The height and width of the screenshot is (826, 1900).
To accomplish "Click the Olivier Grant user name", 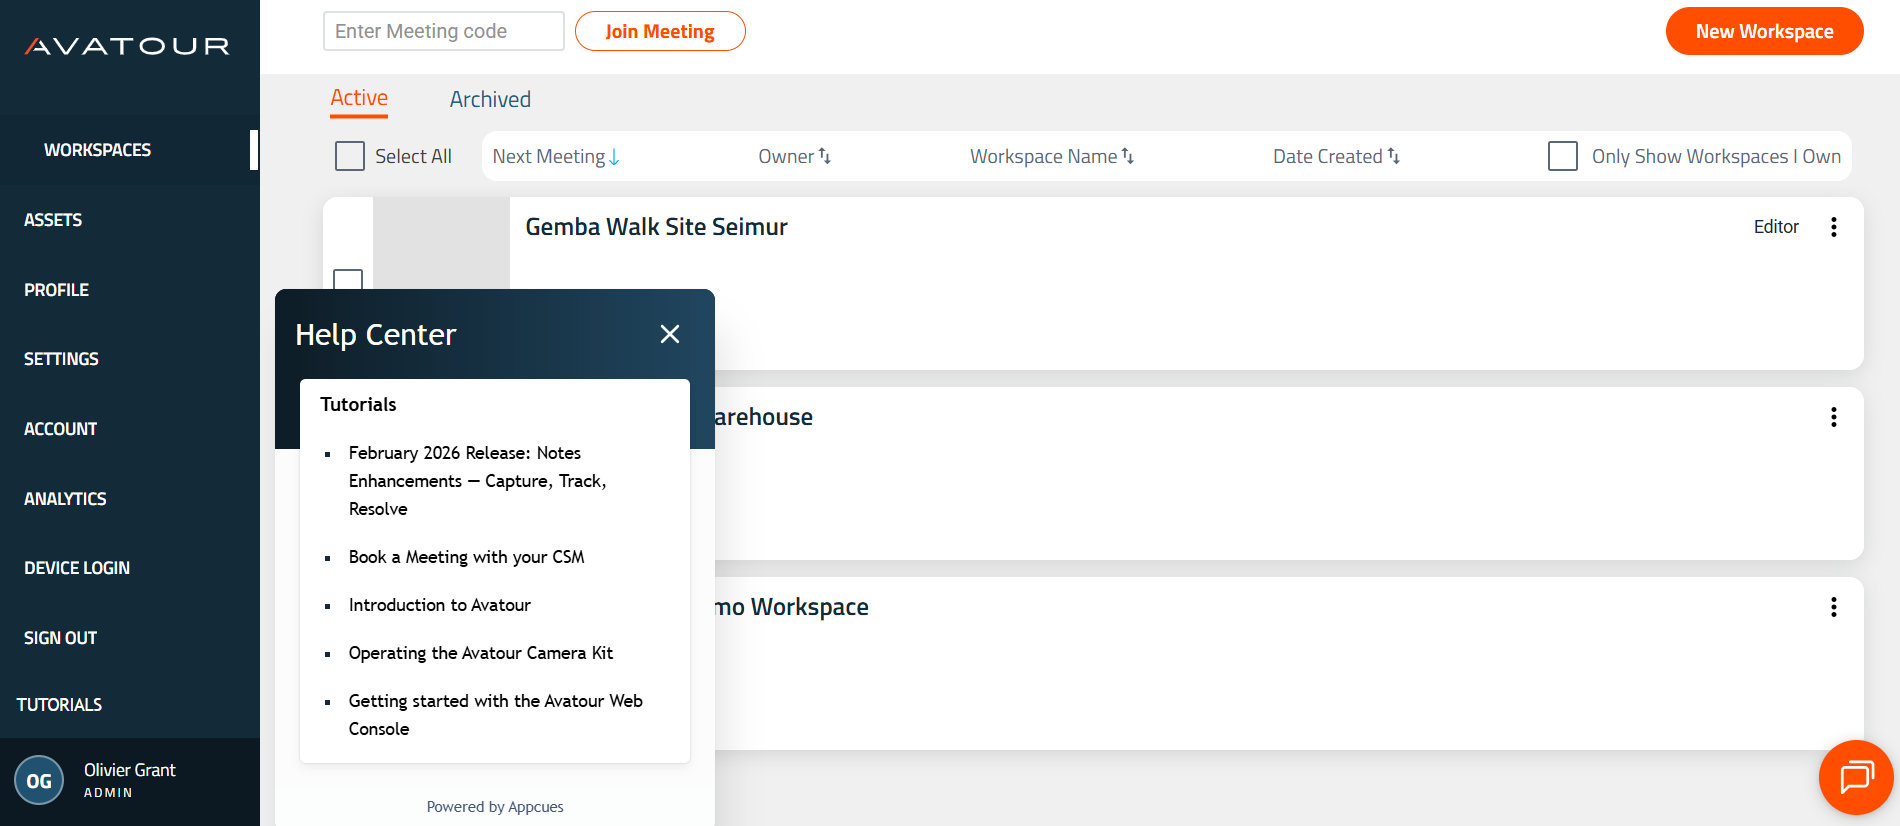I will [x=130, y=770].
